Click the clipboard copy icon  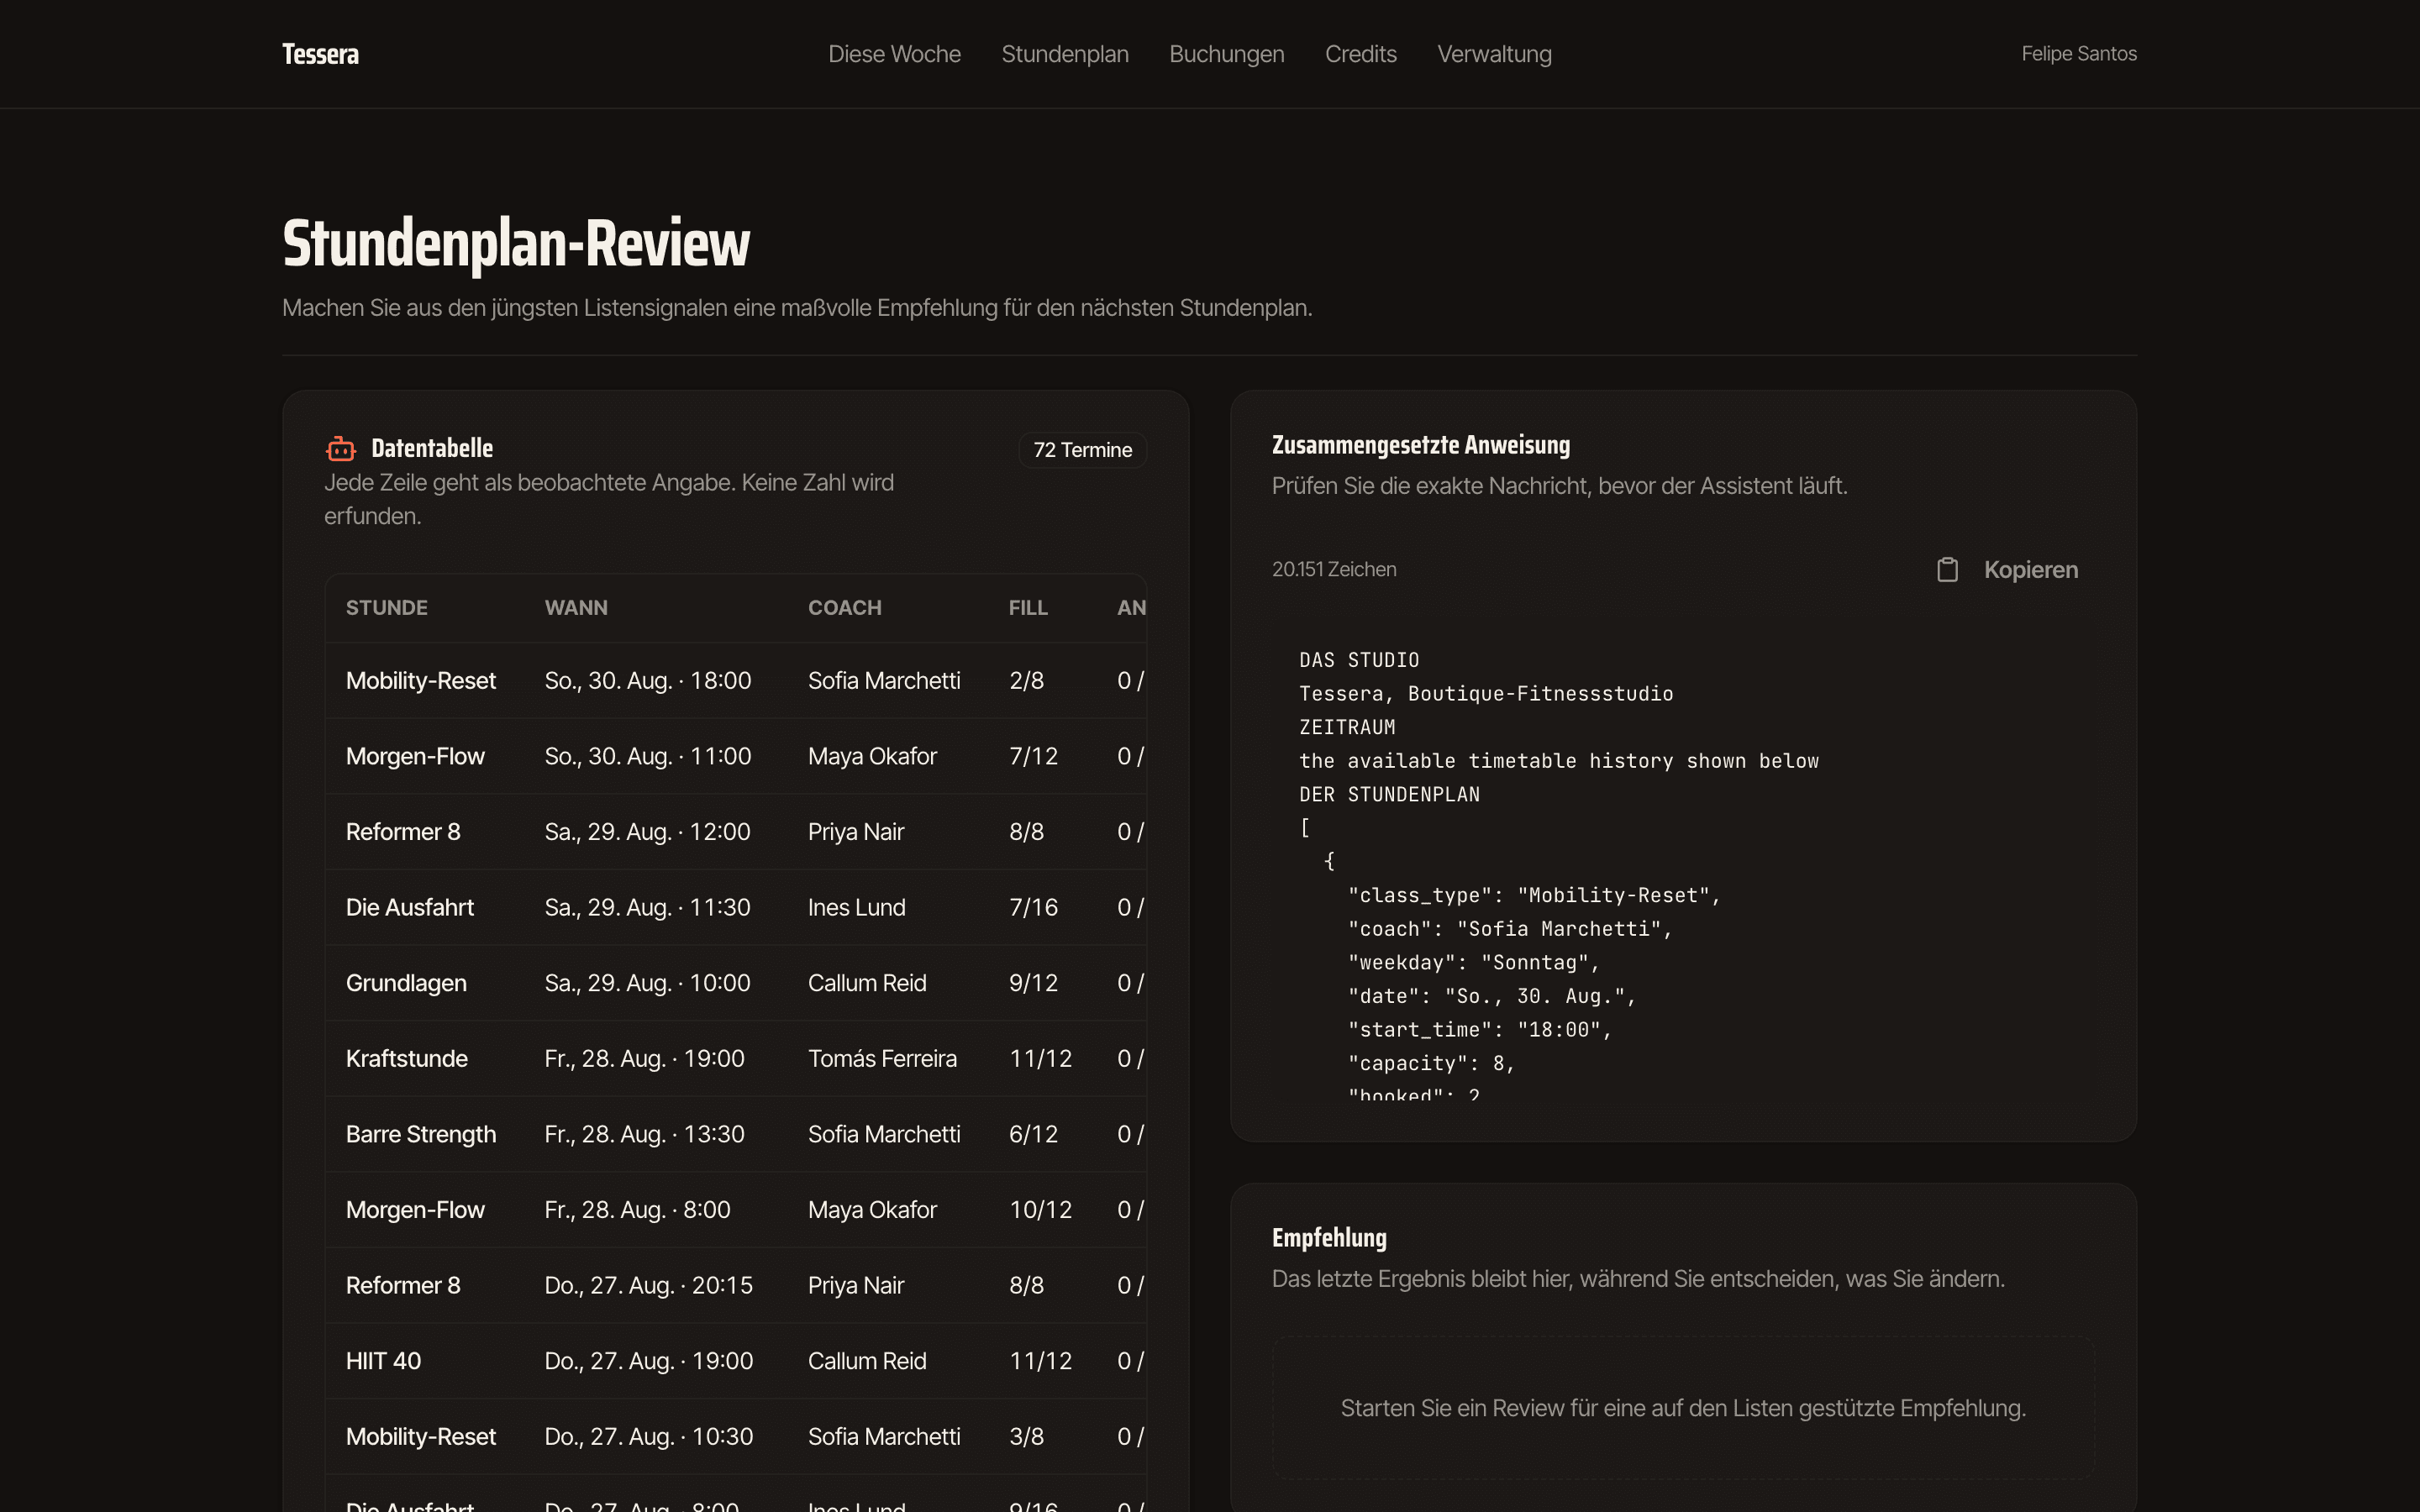coord(1947,570)
